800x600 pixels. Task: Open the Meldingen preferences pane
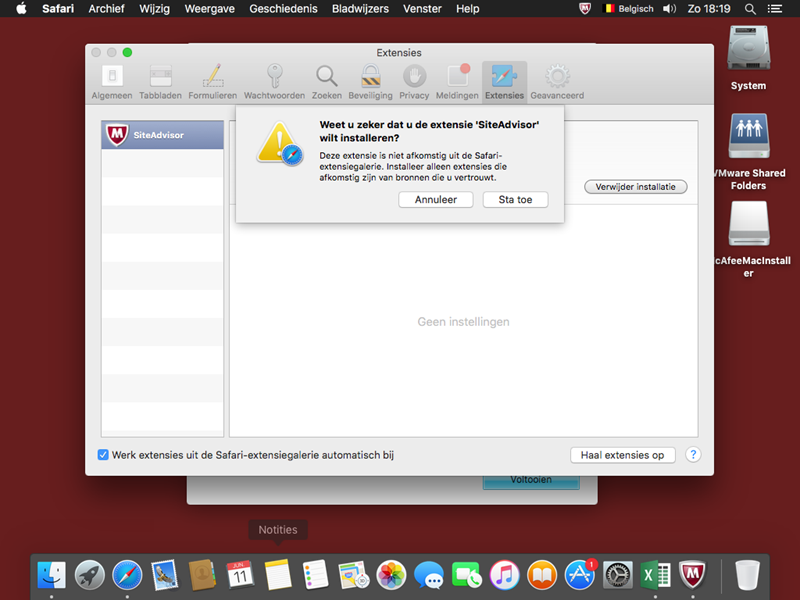pyautogui.click(x=457, y=82)
